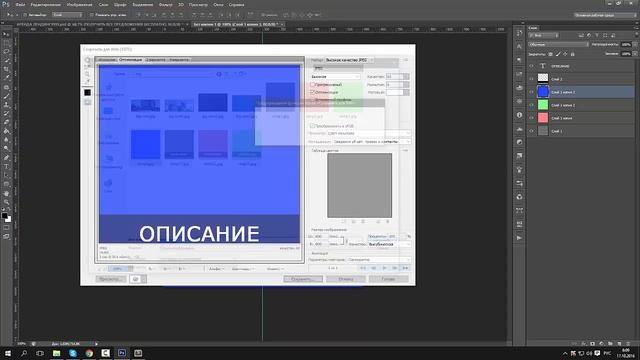640x360 pixels.
Task: Toggle Преобразовать в sRGB checkbox
Action: [x=312, y=126]
